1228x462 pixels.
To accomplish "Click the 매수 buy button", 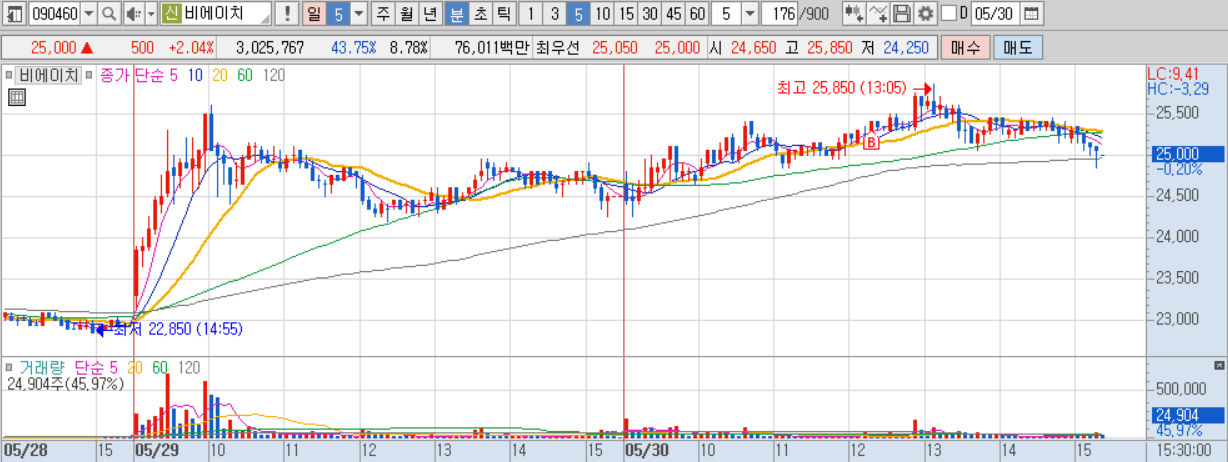I will (x=966, y=47).
